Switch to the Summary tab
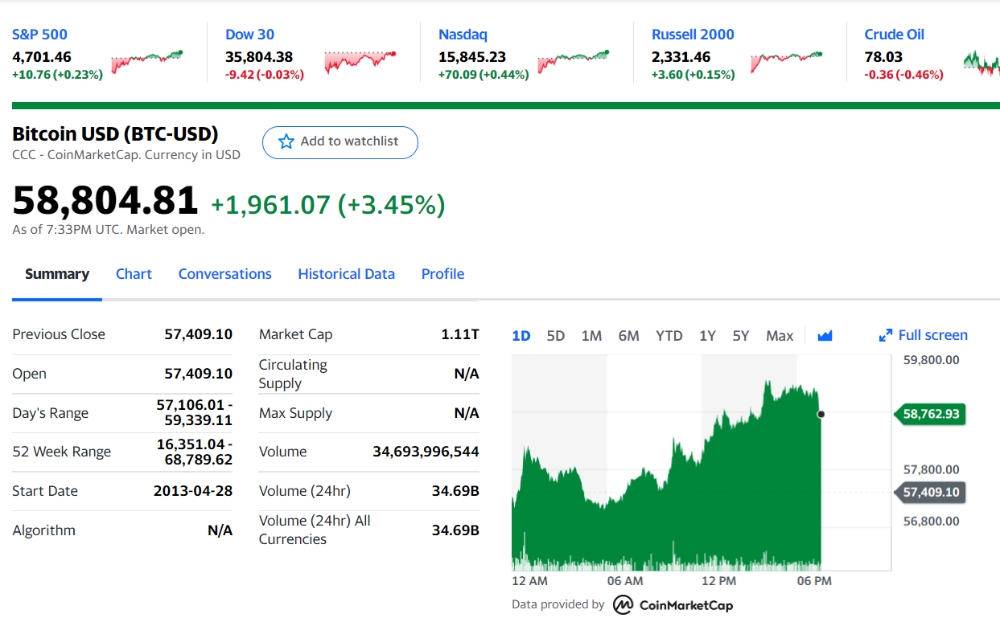 pyautogui.click(x=57, y=274)
